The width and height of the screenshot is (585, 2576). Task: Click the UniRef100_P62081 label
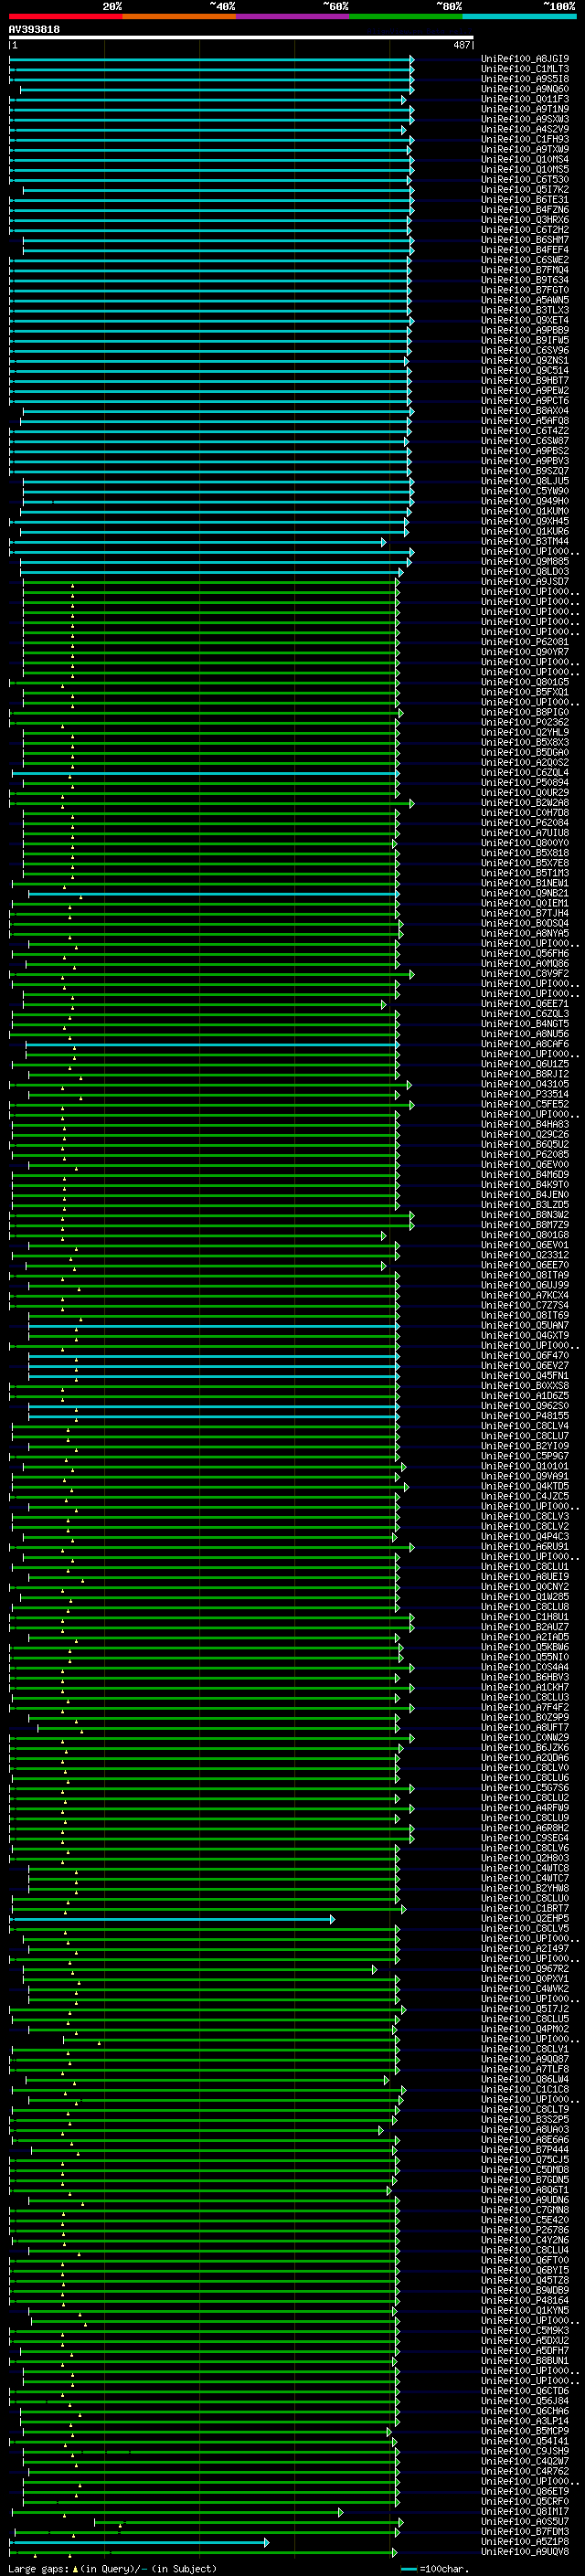click(525, 643)
